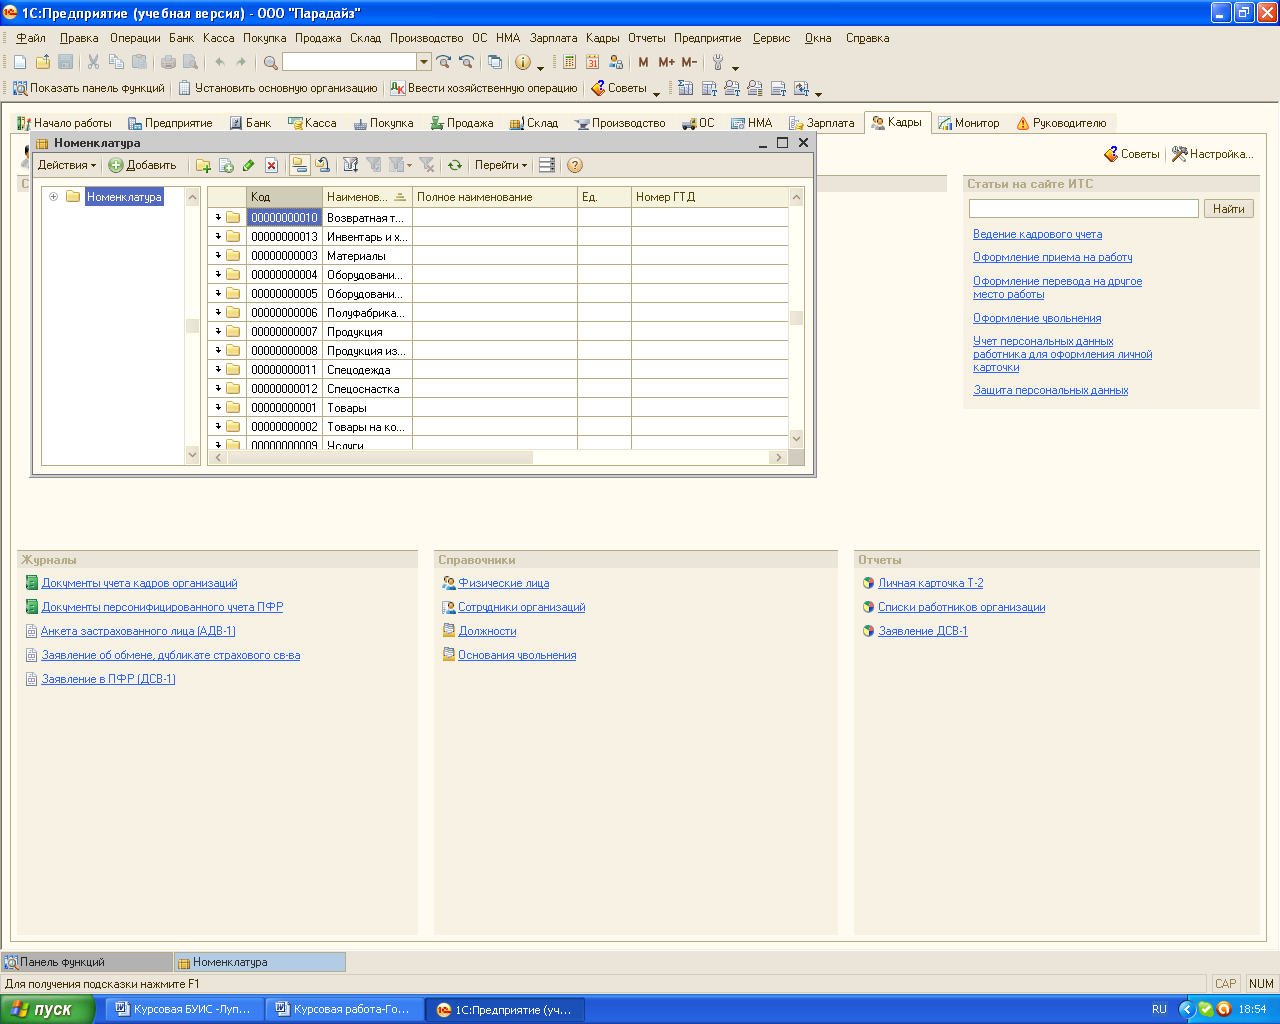The height and width of the screenshot is (1024, 1280).
Task: Click the ИТС site search field
Action: coord(1083,209)
